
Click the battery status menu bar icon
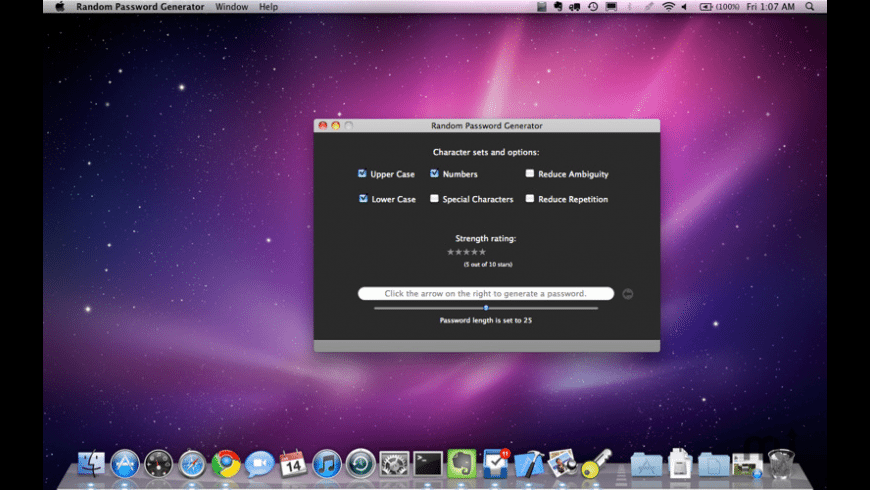click(x=719, y=7)
